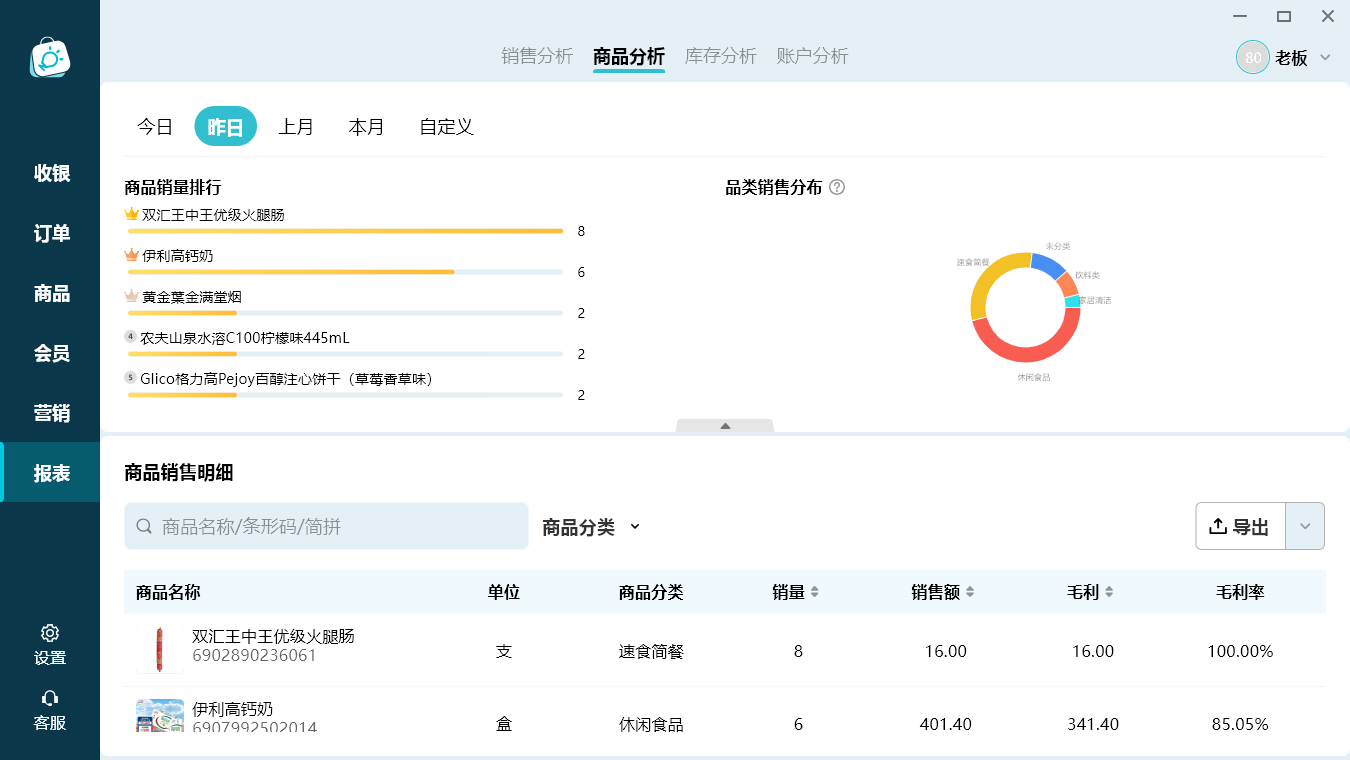
Task: Open 收银 in the sidebar
Action: pos(50,173)
